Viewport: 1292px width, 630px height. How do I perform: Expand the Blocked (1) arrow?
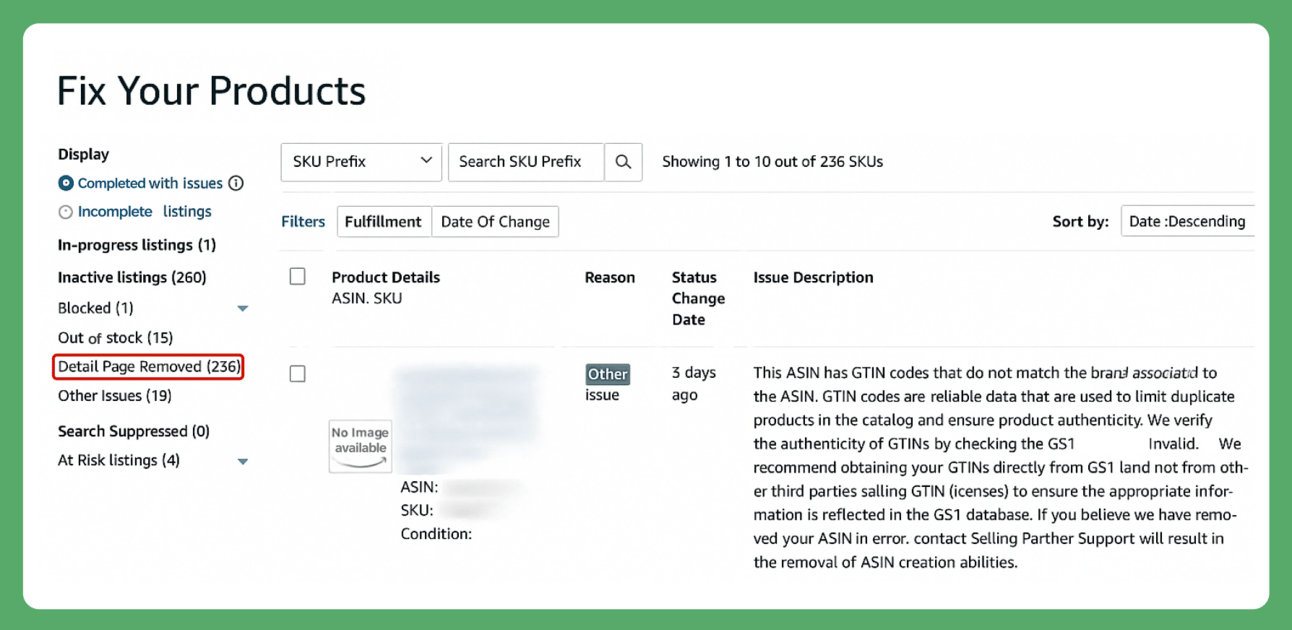point(242,309)
